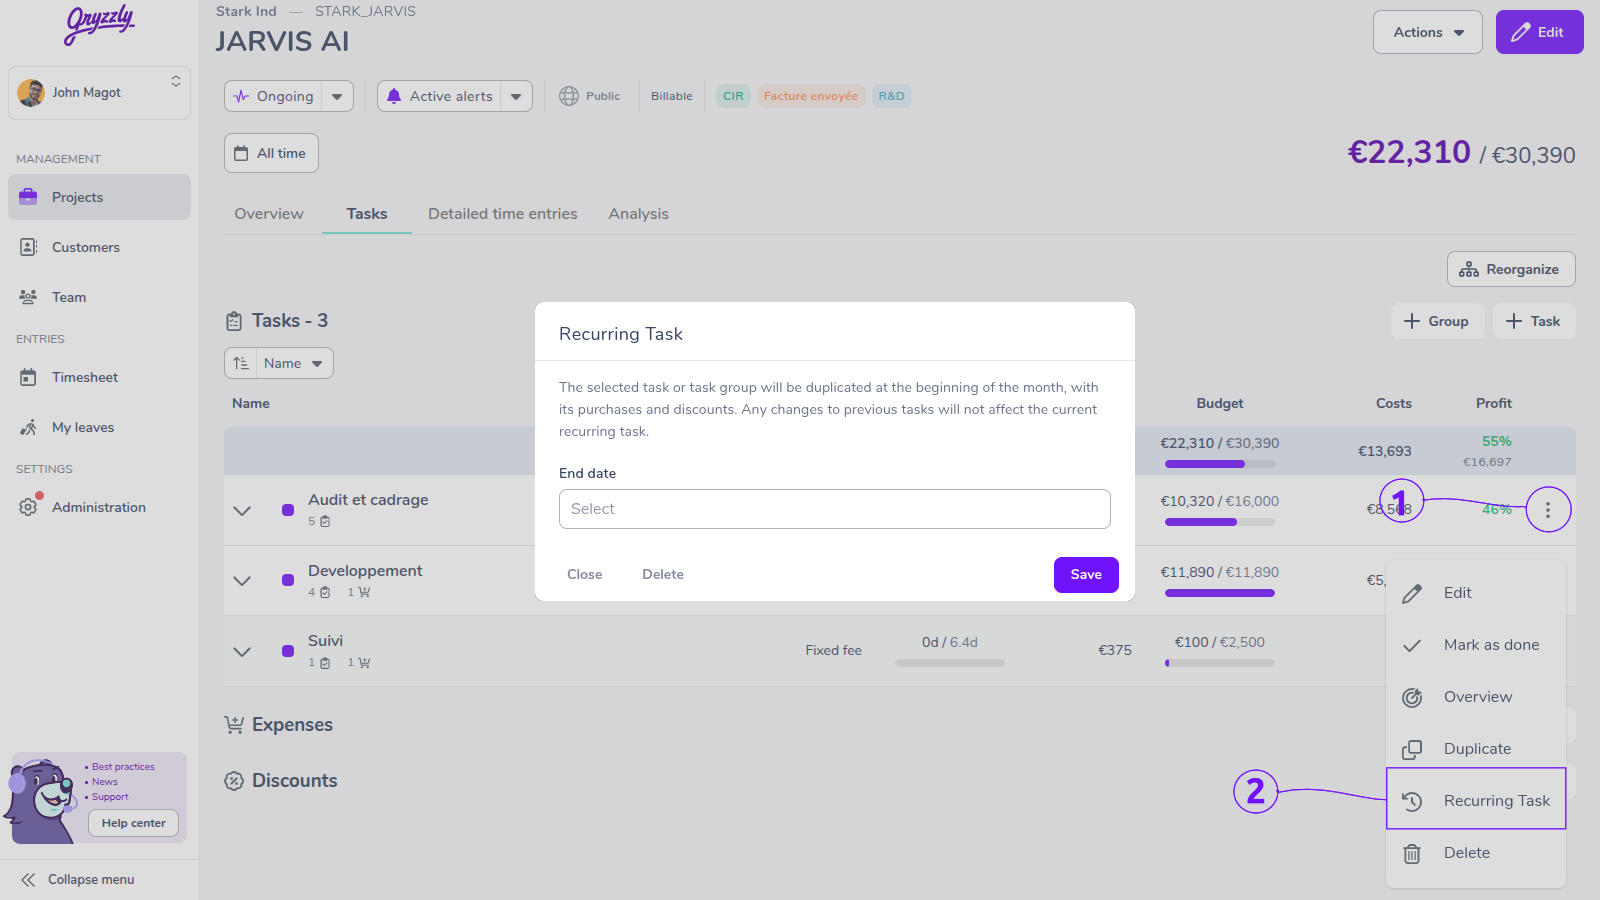Choose Delete with trash icon in context menu
Viewport: 1600px width, 900px height.
click(x=1476, y=853)
